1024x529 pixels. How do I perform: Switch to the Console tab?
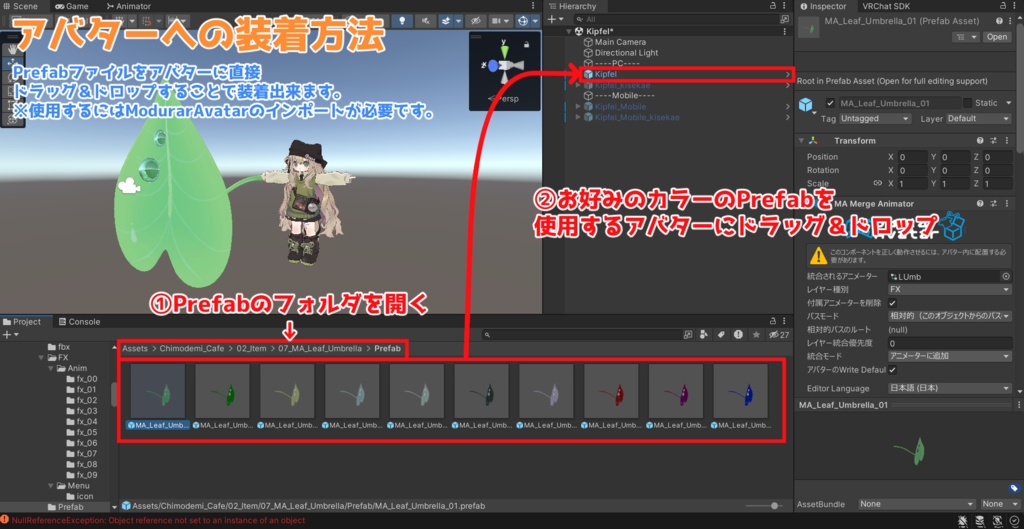click(x=79, y=321)
